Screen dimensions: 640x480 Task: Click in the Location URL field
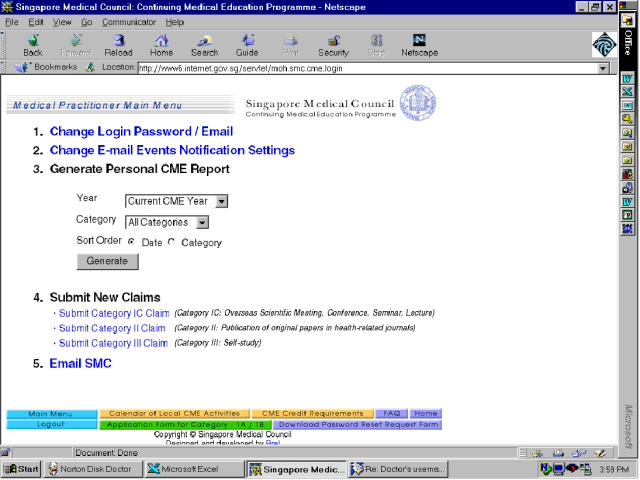point(367,68)
